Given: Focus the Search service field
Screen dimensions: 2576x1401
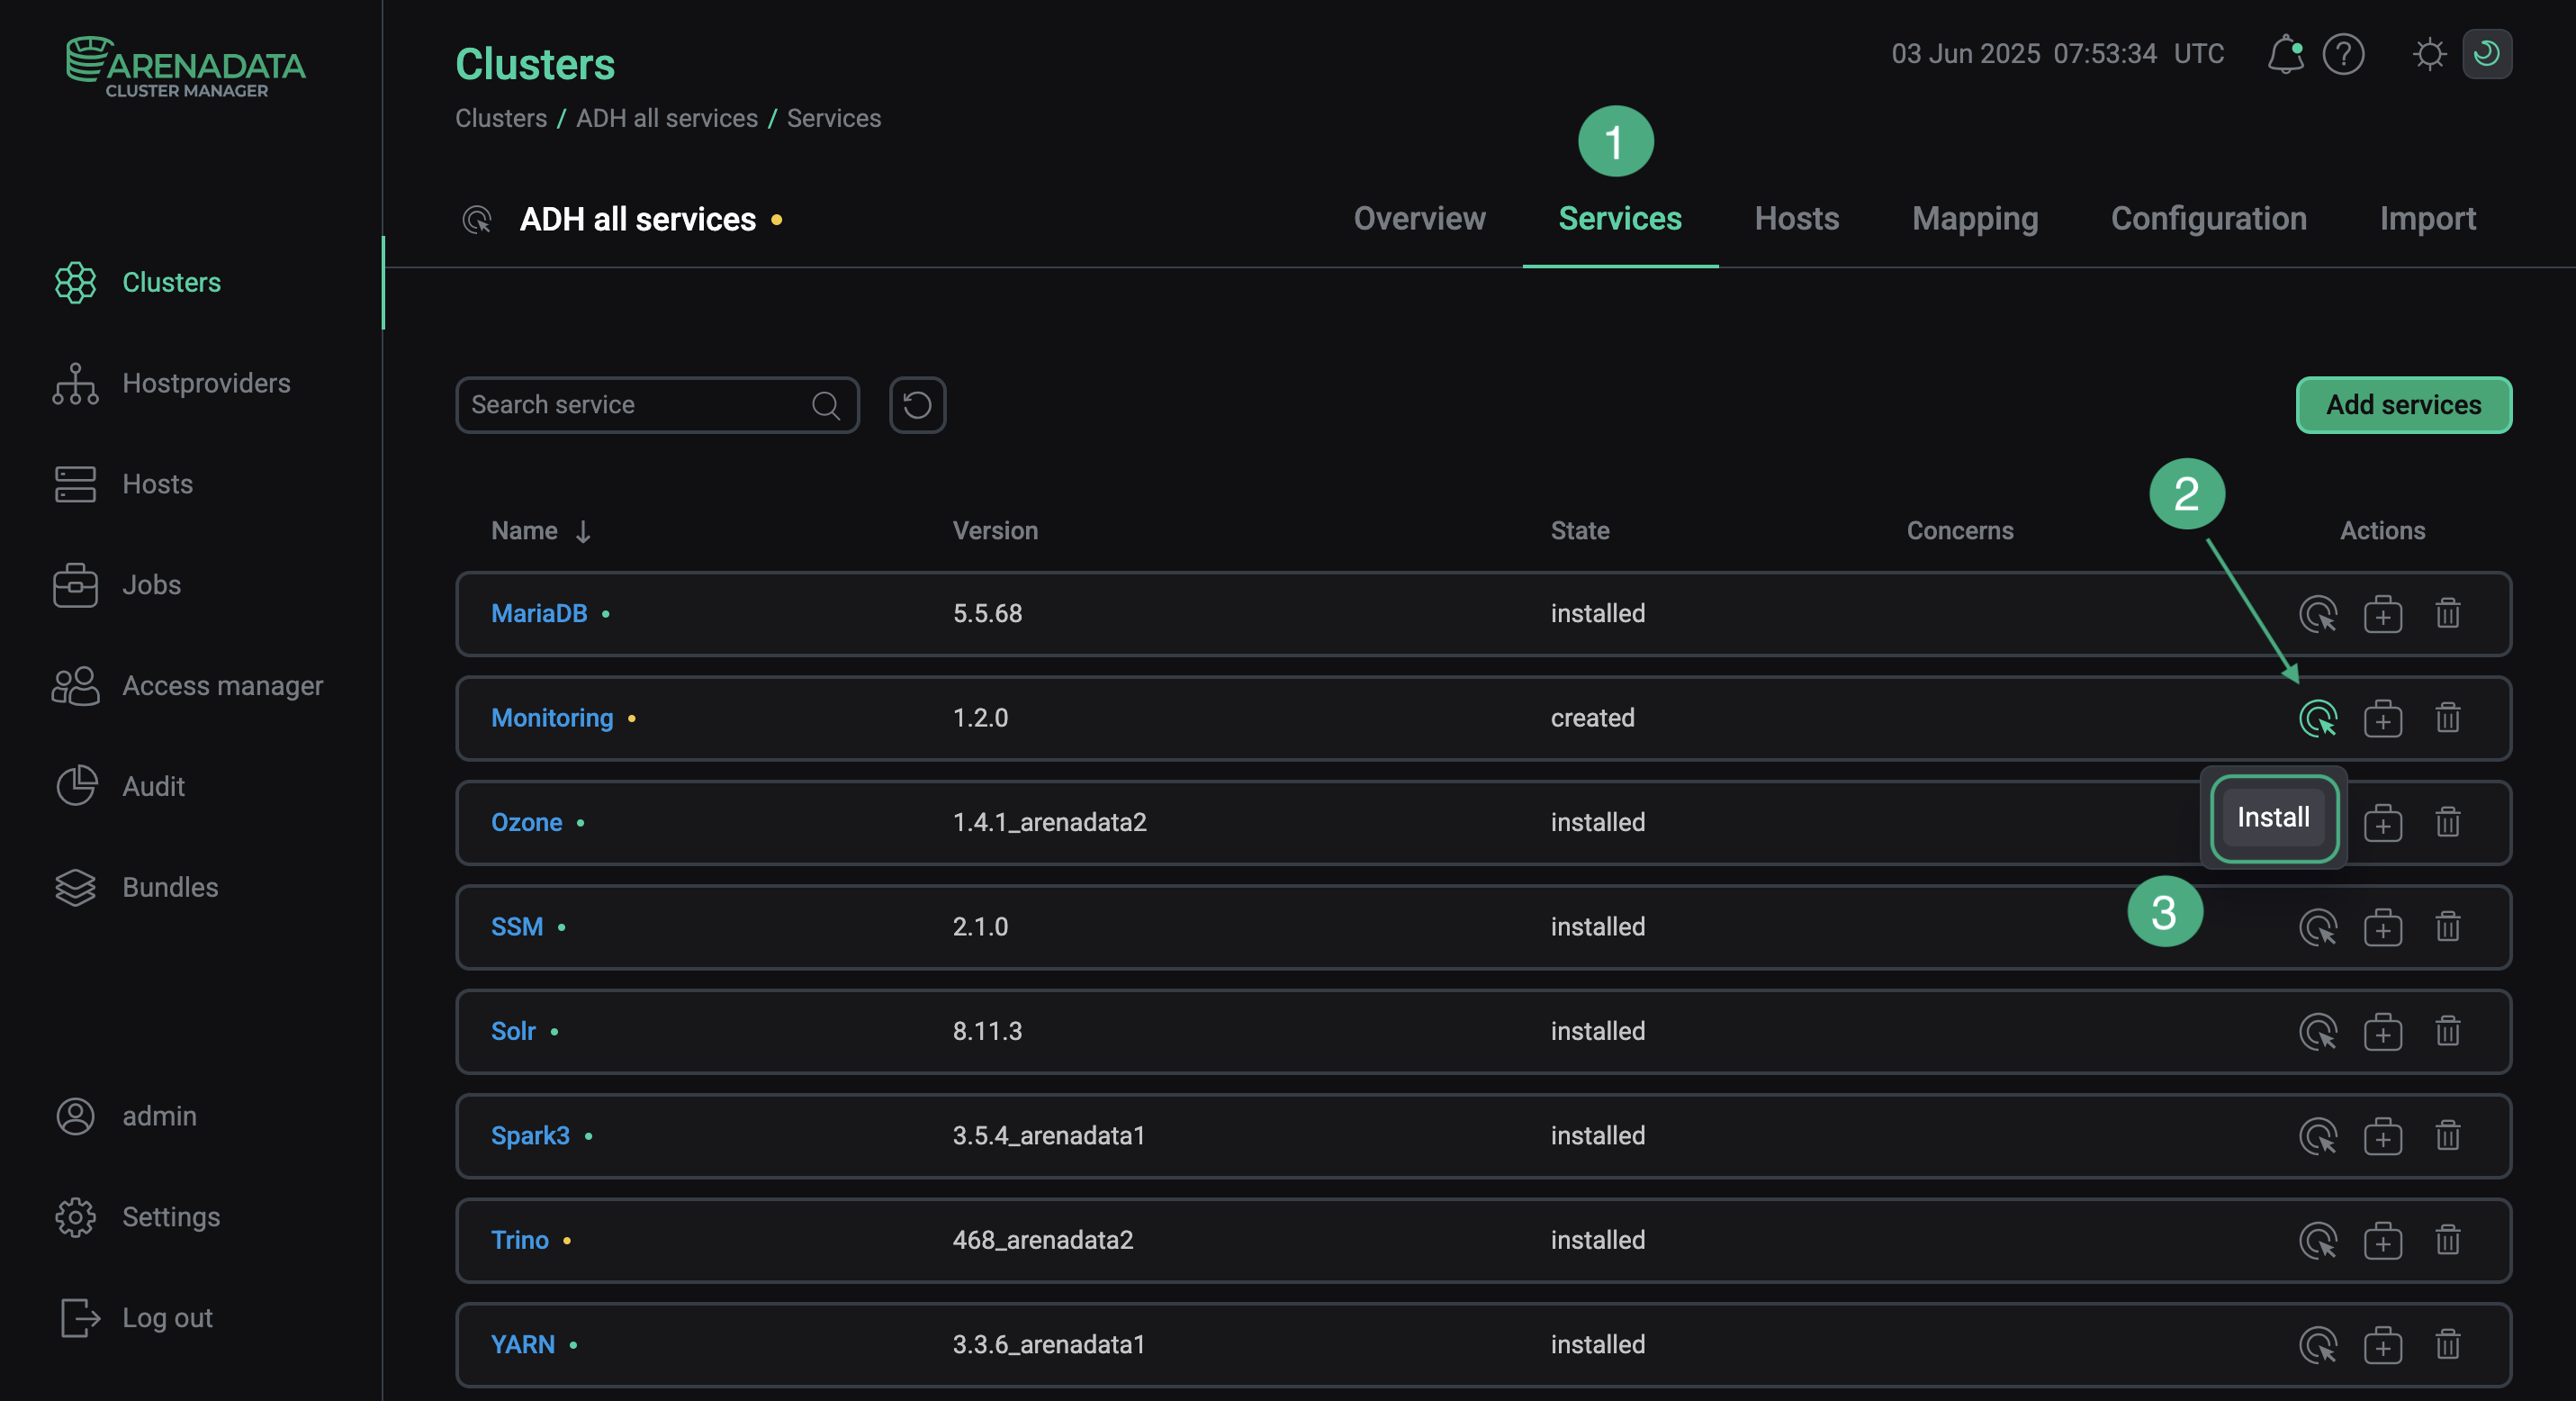Looking at the screenshot, I should 657,405.
